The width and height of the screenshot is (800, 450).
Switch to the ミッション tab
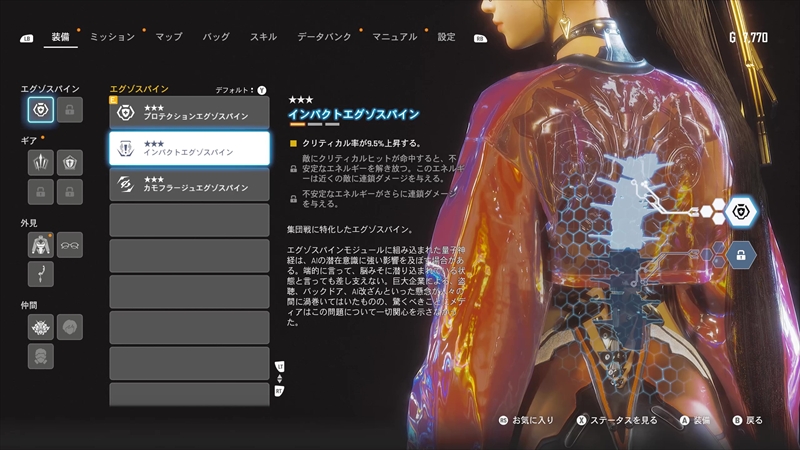[112, 37]
